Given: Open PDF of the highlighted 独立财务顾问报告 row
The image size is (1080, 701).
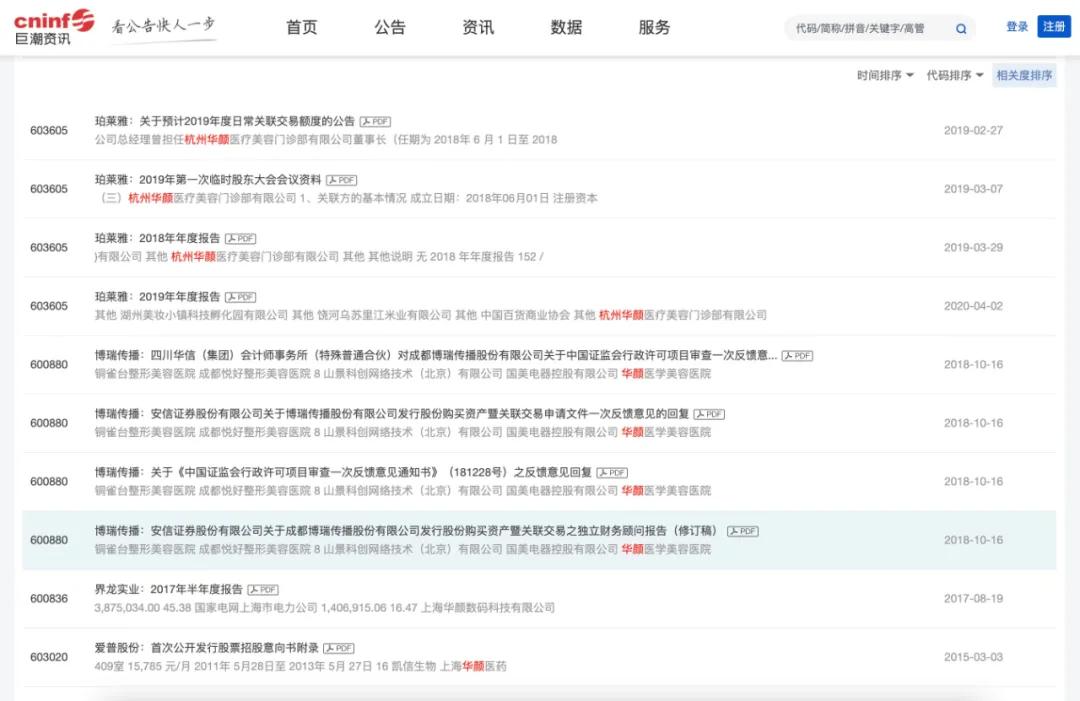Looking at the screenshot, I should tap(741, 531).
